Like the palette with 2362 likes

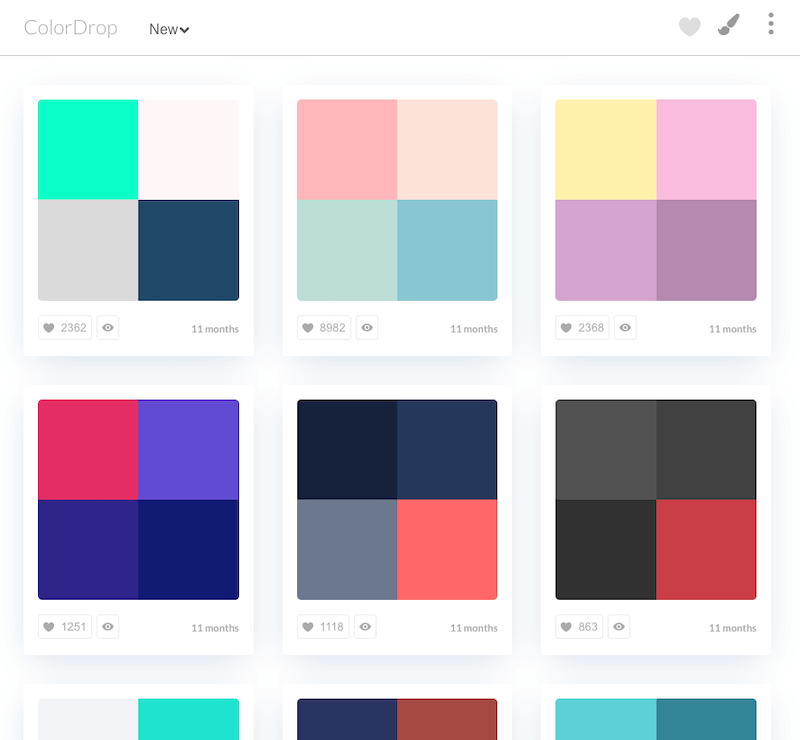[65, 328]
